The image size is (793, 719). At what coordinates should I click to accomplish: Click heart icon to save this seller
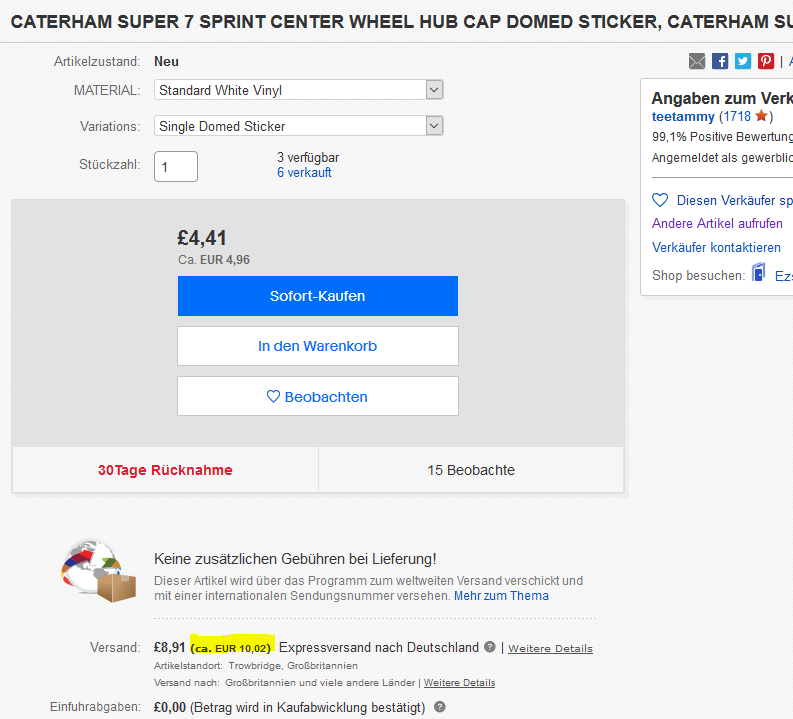[x=660, y=200]
